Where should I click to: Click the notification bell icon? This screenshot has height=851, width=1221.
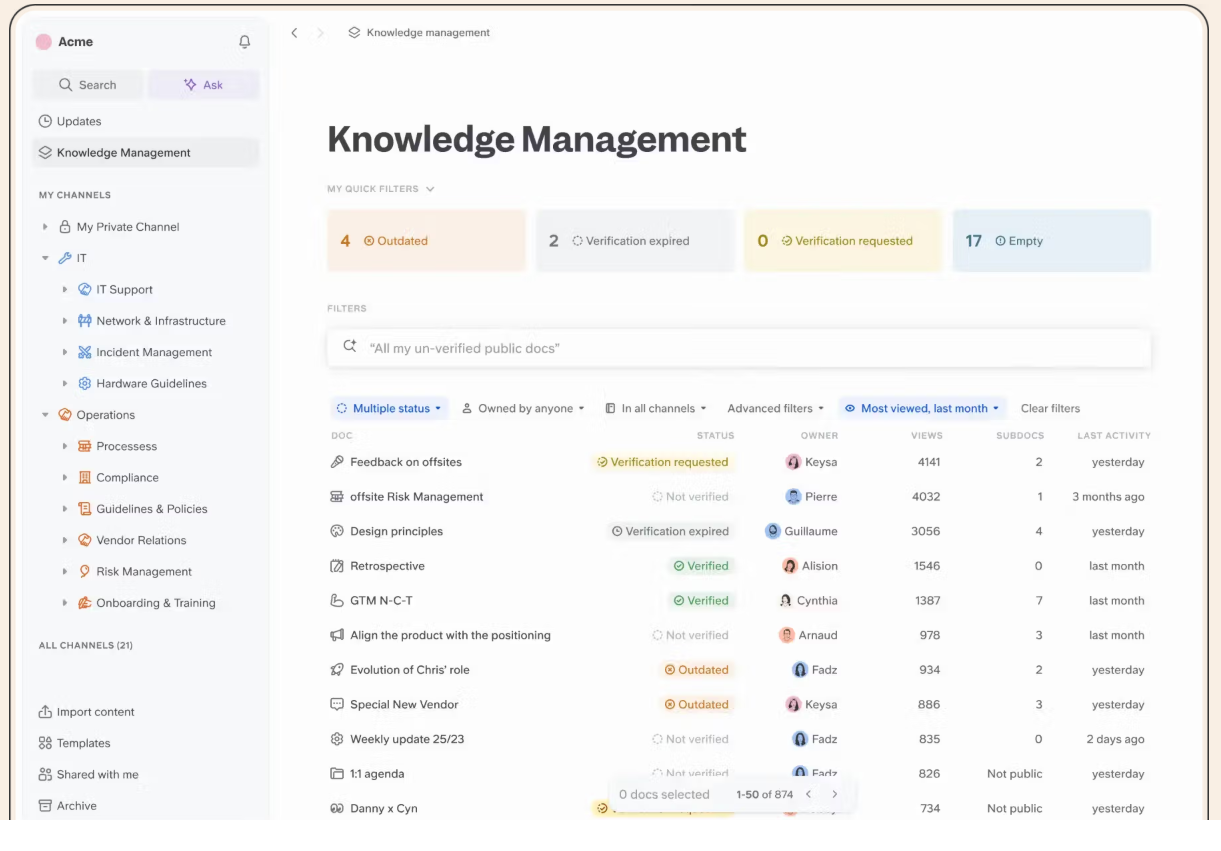[244, 42]
